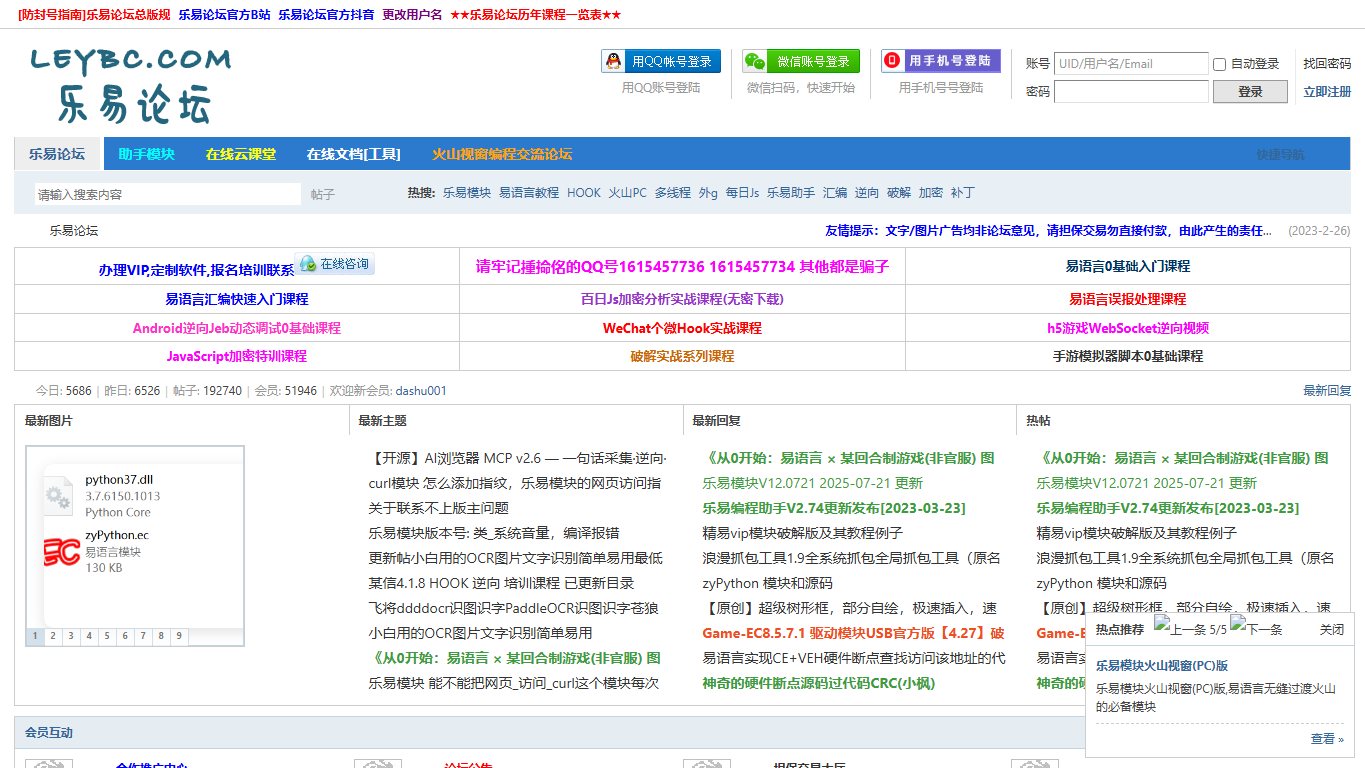The image size is (1365, 768).
Task: Select slide number 9 in the image carousel
Action: (179, 636)
